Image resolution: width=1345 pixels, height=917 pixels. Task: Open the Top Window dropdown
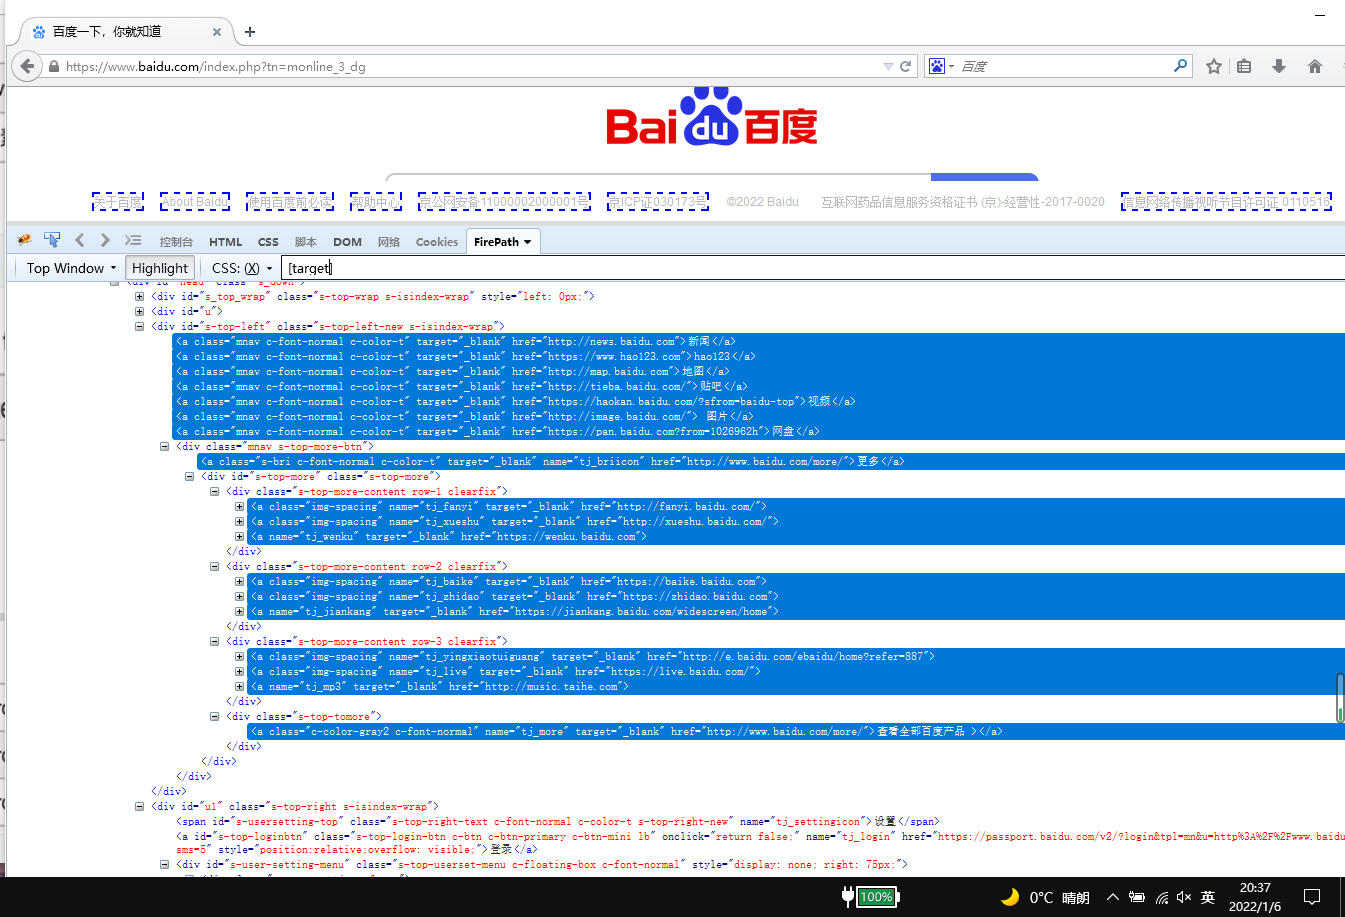point(72,268)
